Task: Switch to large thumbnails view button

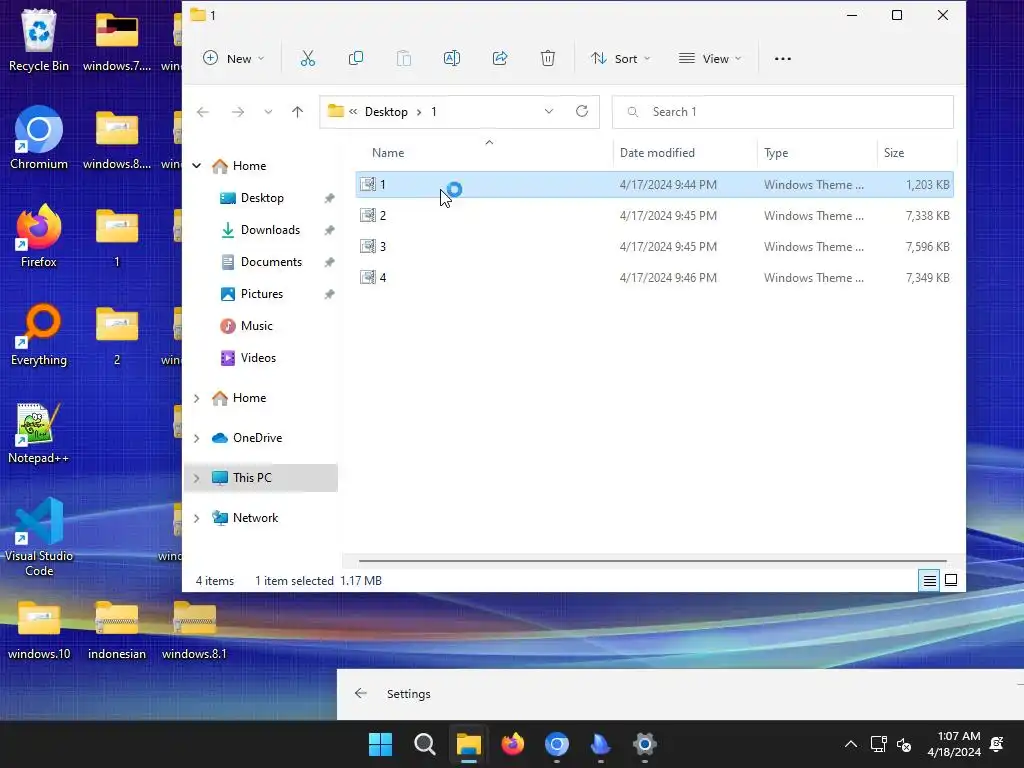Action: 951,580
